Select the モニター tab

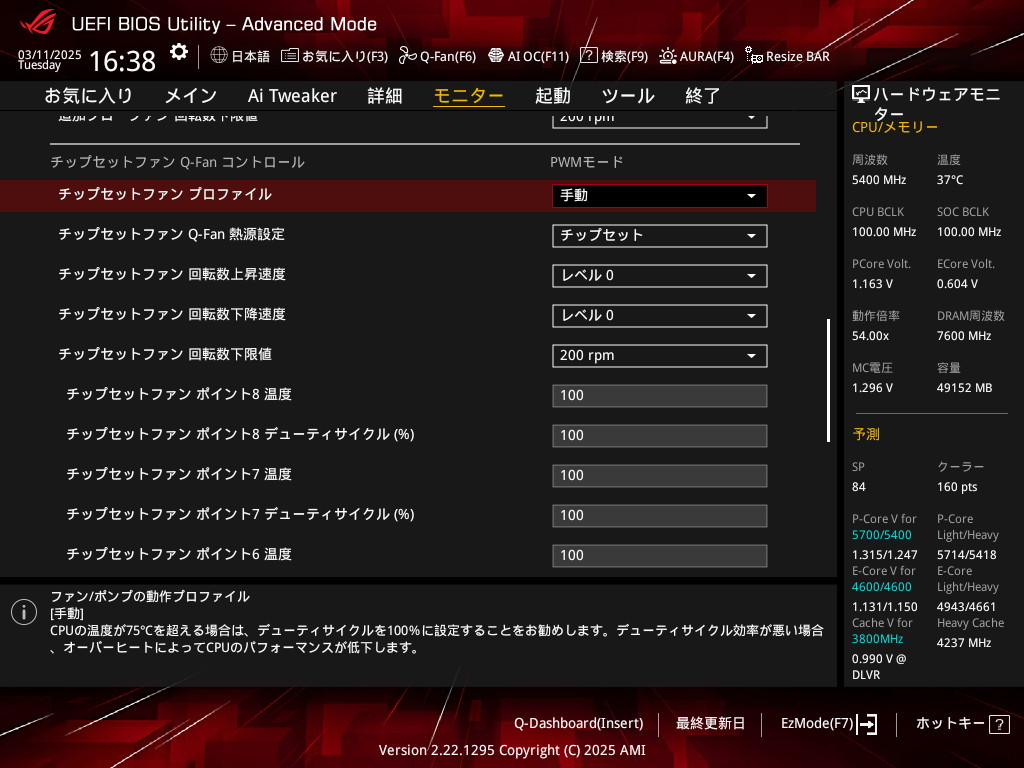pos(469,96)
